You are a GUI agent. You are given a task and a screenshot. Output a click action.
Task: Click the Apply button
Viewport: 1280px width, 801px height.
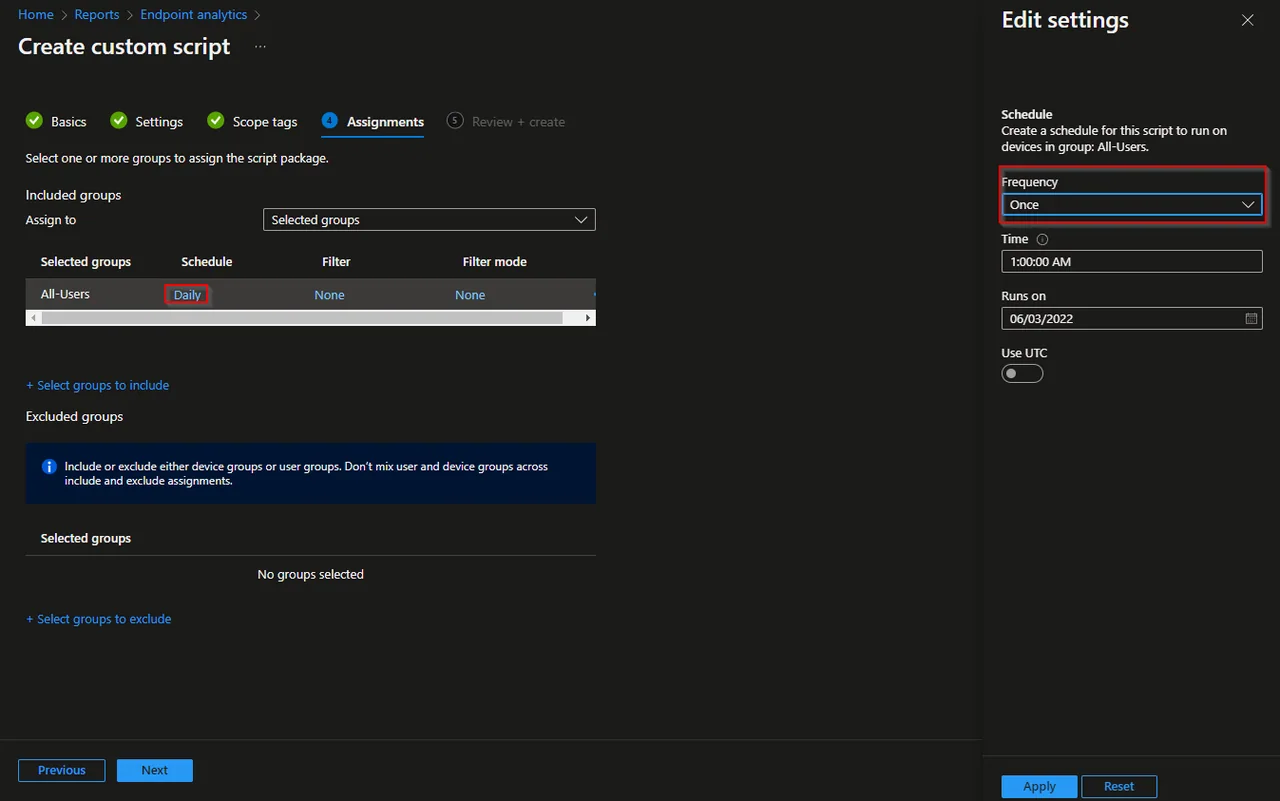(1039, 786)
